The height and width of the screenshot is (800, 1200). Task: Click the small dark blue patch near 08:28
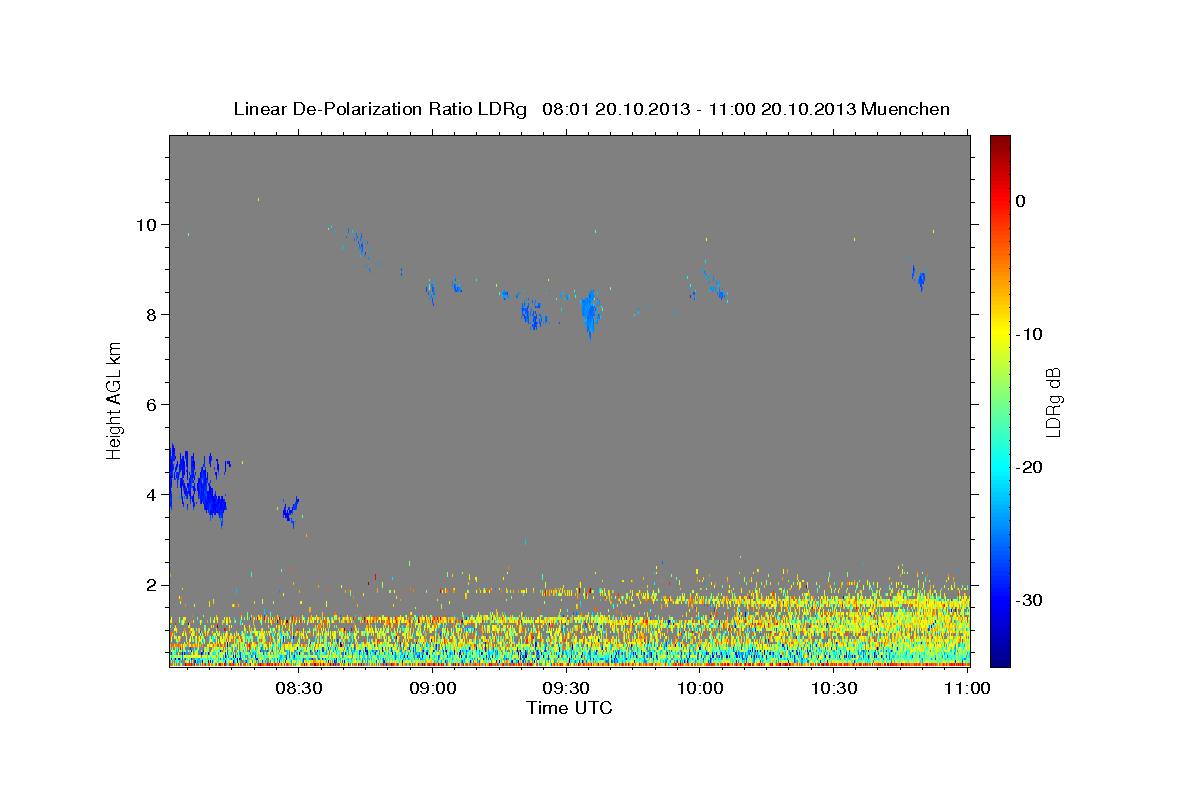pyautogui.click(x=290, y=510)
